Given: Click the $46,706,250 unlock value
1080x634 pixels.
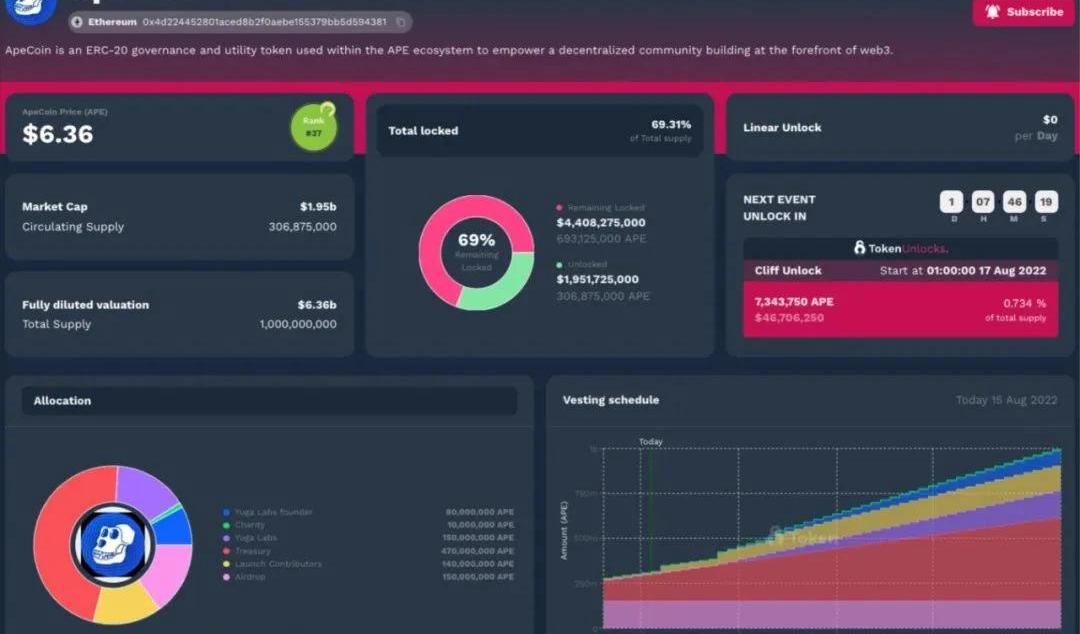Looking at the screenshot, I should click(x=789, y=318).
